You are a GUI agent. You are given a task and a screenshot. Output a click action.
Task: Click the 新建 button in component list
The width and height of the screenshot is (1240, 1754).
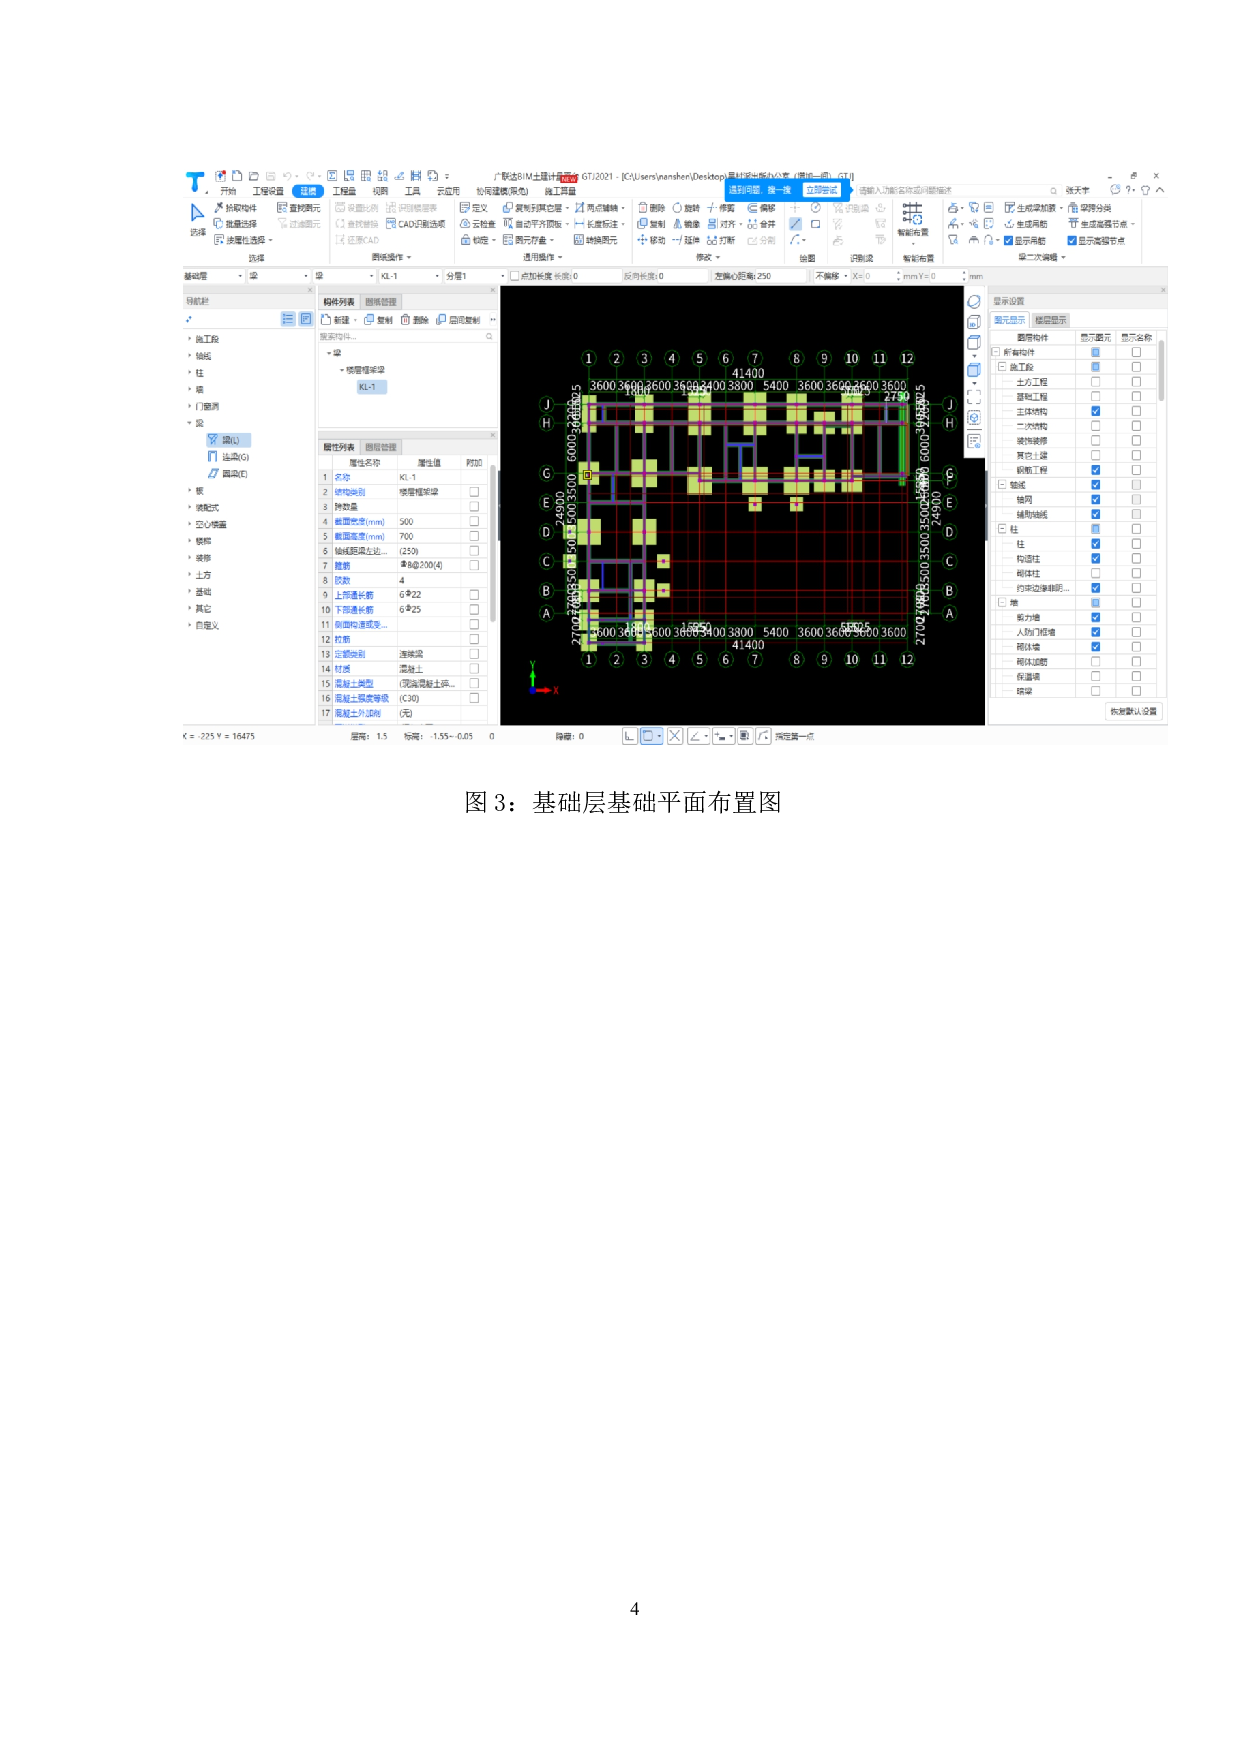click(336, 320)
